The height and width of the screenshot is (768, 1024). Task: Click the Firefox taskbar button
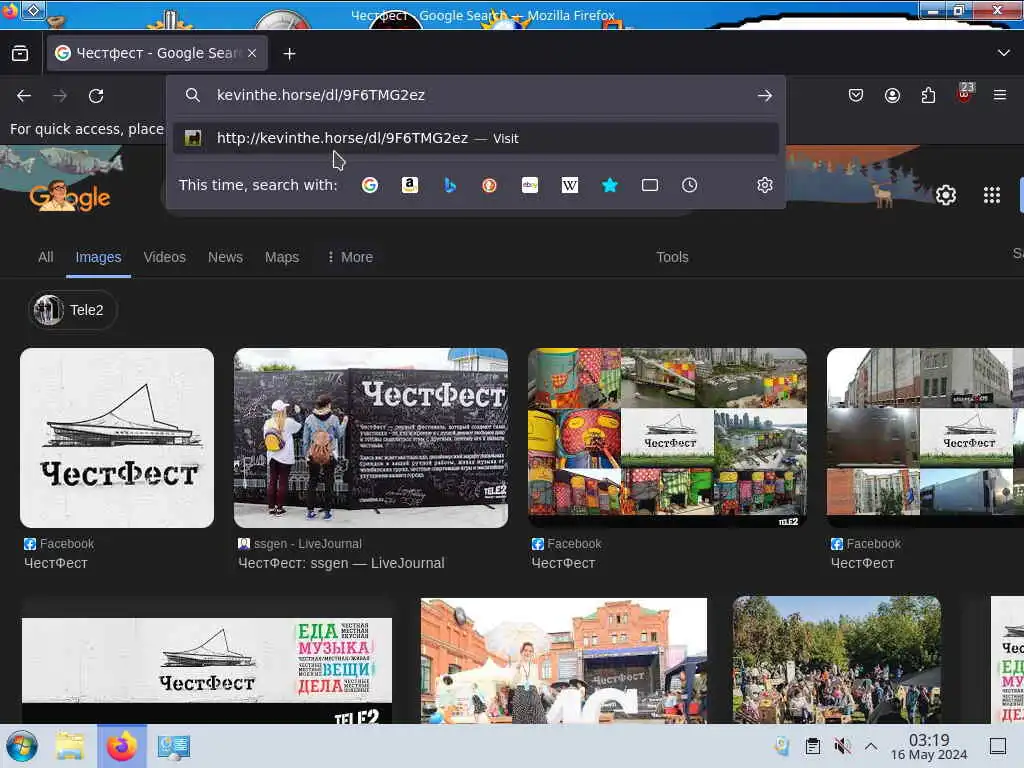coord(122,746)
